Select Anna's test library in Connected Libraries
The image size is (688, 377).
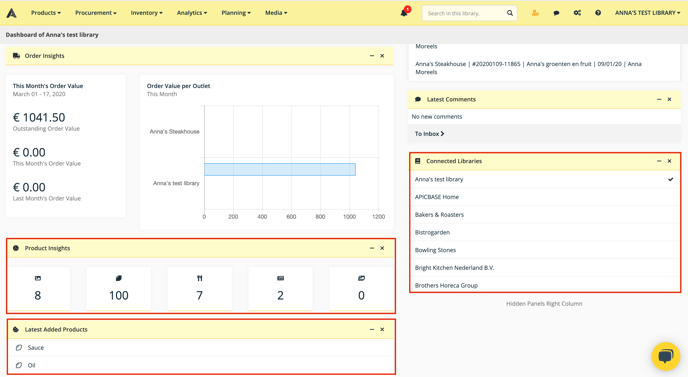pos(544,179)
